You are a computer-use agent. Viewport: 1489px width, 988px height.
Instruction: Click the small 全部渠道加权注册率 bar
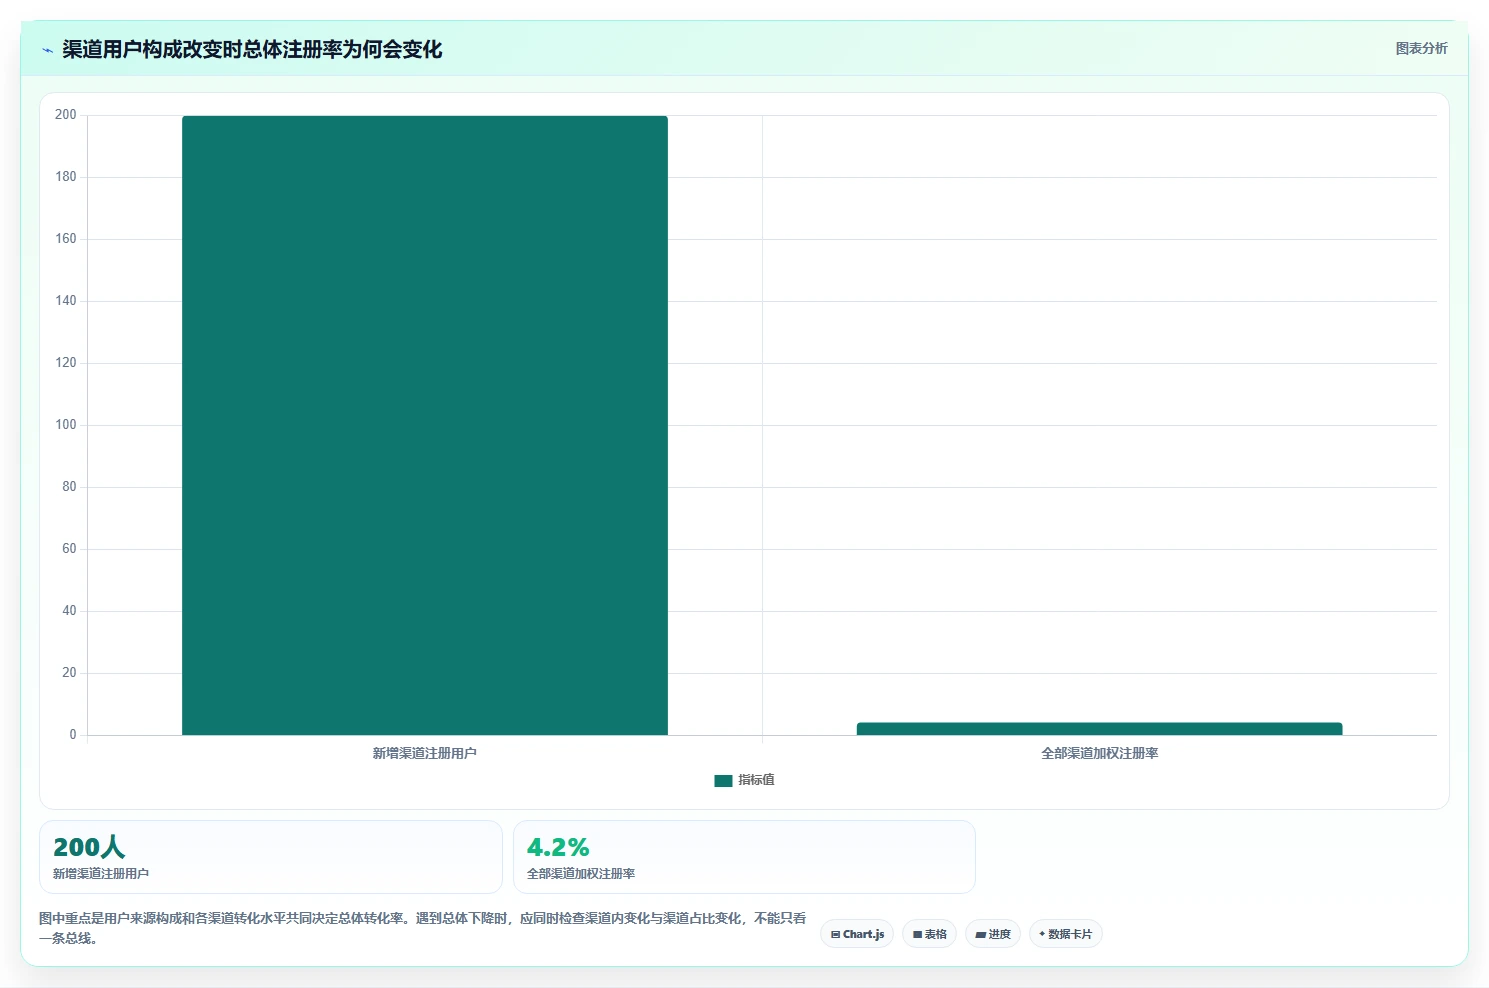click(1099, 729)
